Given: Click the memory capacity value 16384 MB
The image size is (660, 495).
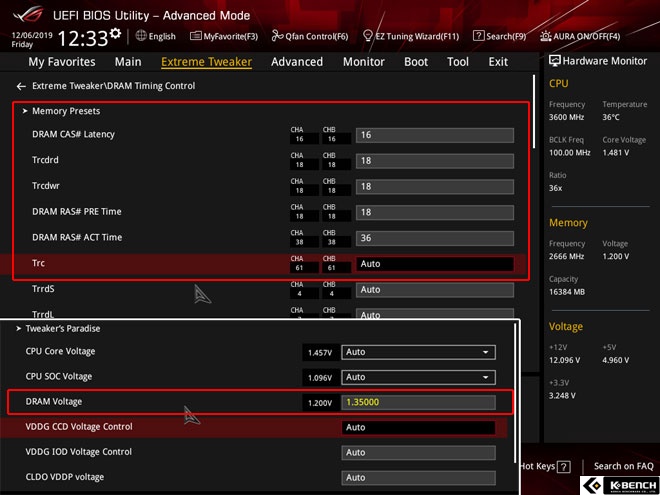Looking at the screenshot, I should [x=567, y=292].
